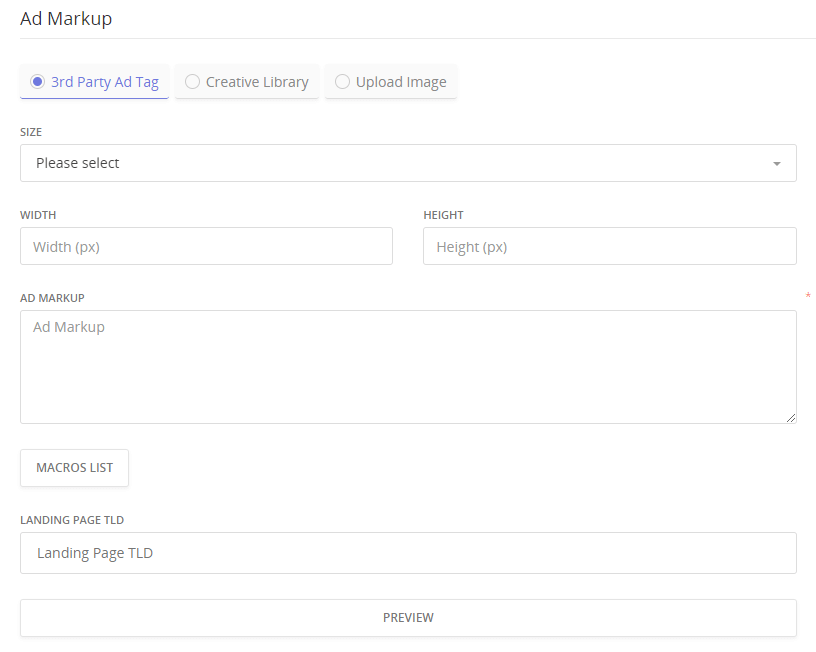The width and height of the screenshot is (816, 652).
Task: Click the caret arrow in the Size dropdown
Action: (777, 164)
